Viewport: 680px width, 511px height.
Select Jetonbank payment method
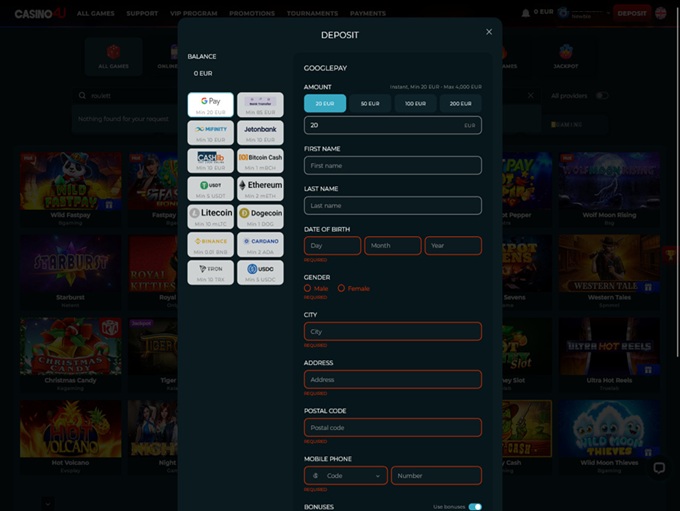[x=260, y=132]
